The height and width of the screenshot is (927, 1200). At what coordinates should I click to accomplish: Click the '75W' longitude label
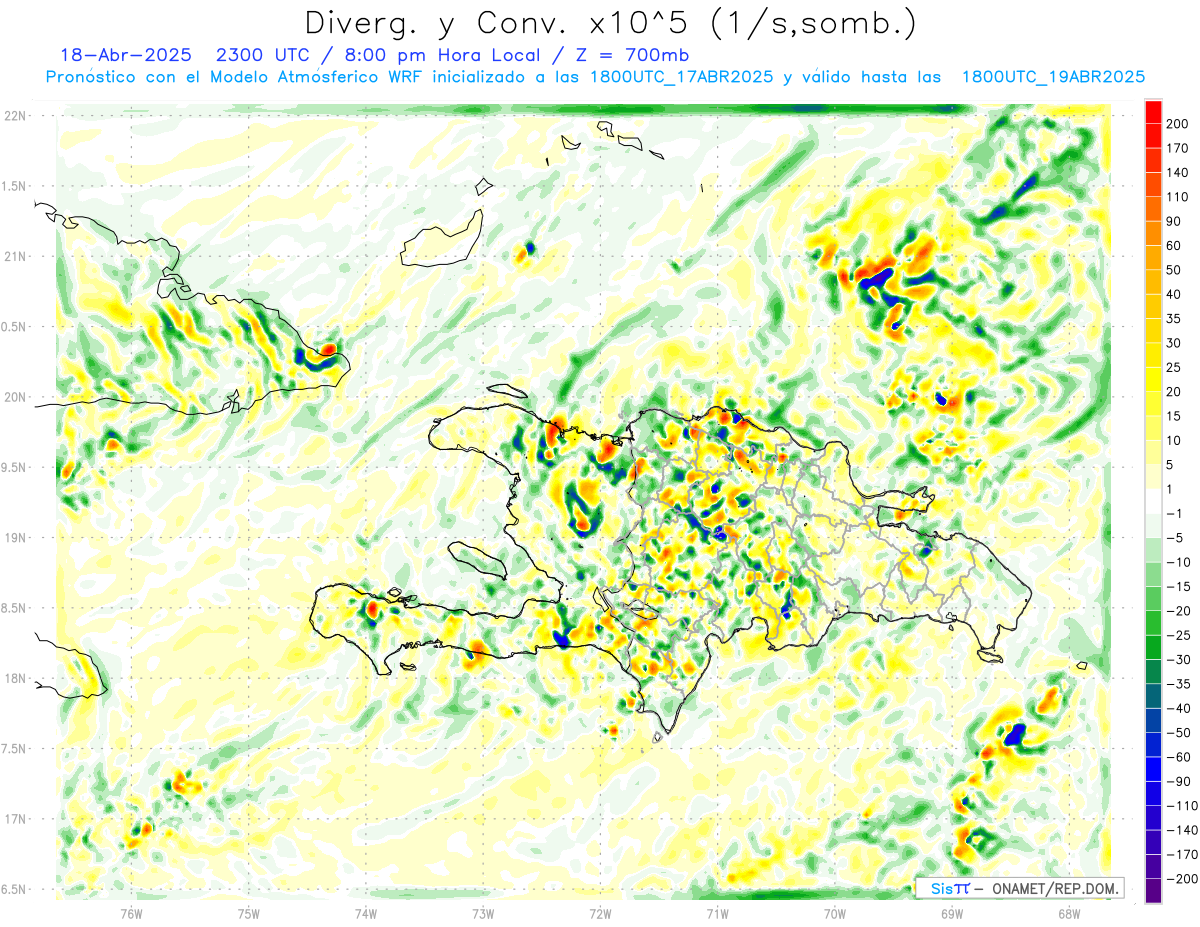tap(249, 913)
